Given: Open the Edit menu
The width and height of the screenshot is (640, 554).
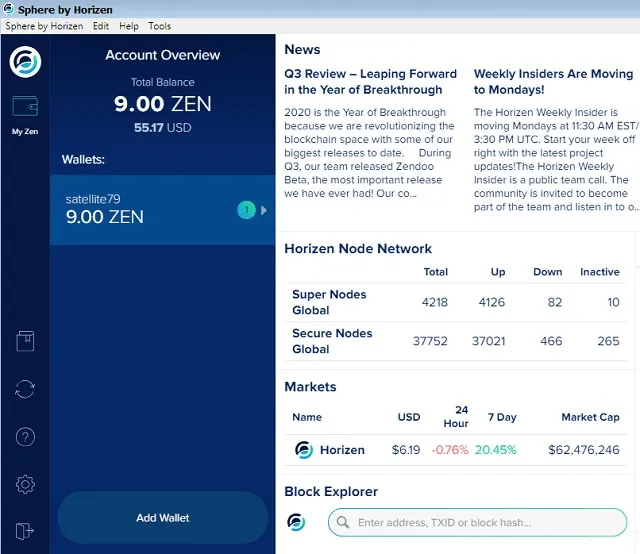Looking at the screenshot, I should pyautogui.click(x=101, y=26).
